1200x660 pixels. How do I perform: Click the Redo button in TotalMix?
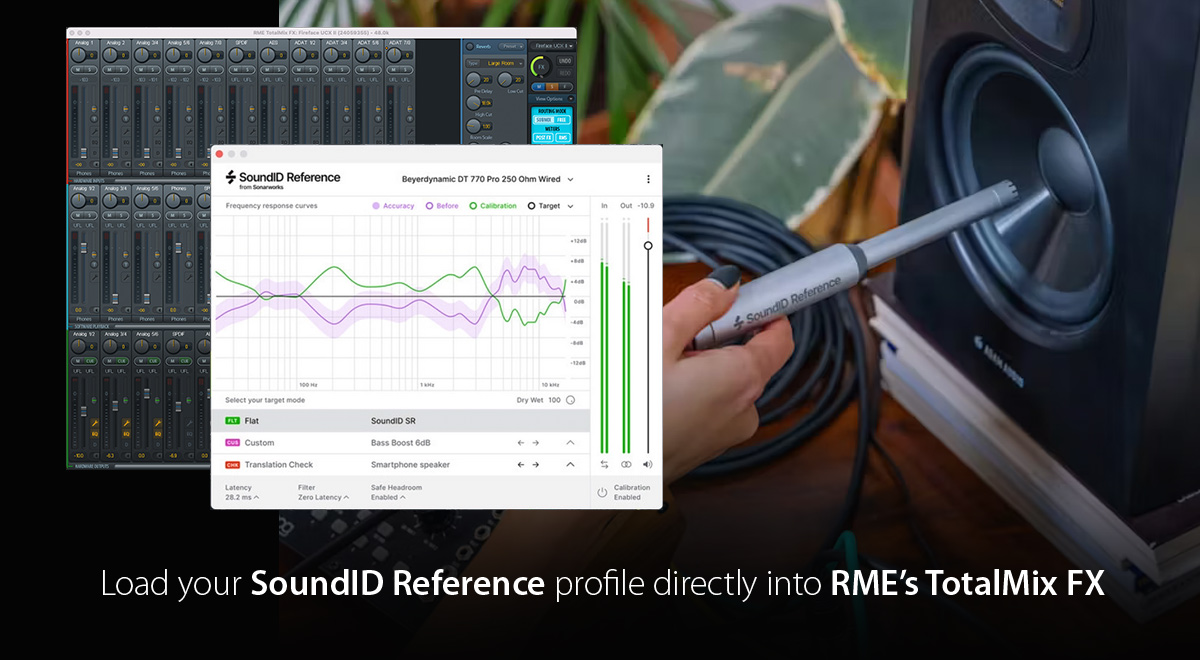[566, 72]
